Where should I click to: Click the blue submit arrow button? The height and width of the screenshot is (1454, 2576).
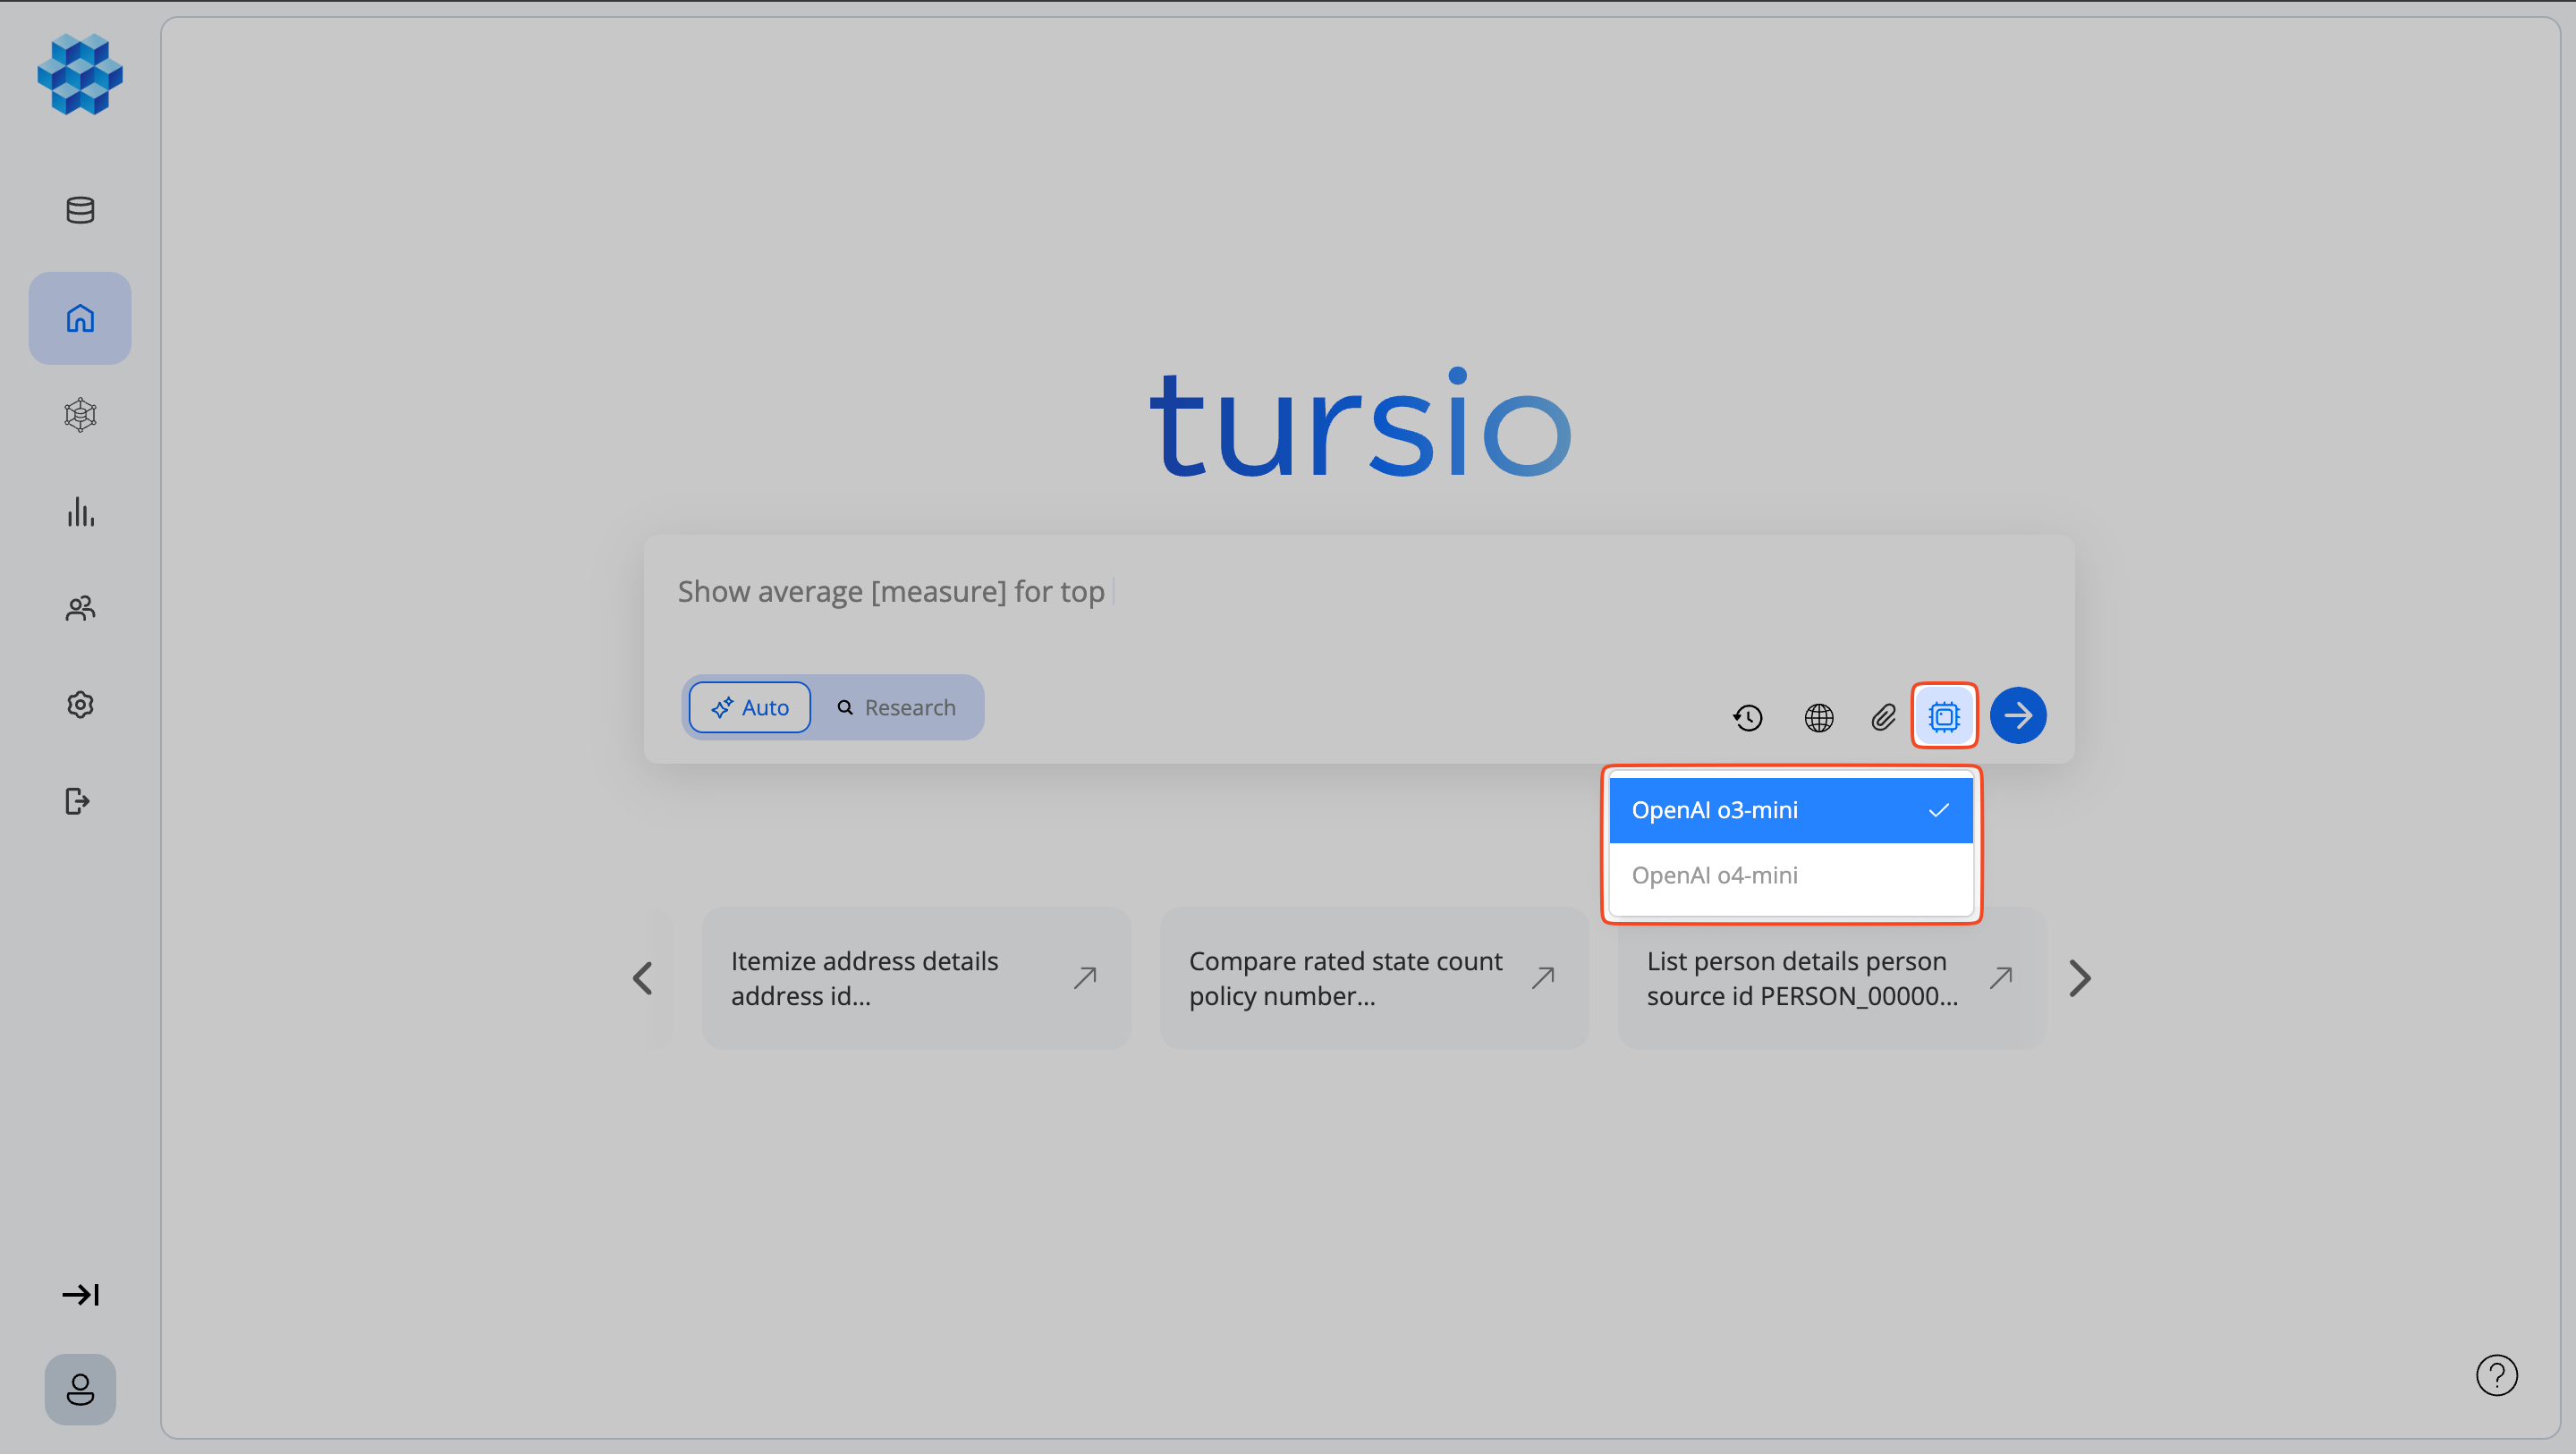click(2018, 715)
